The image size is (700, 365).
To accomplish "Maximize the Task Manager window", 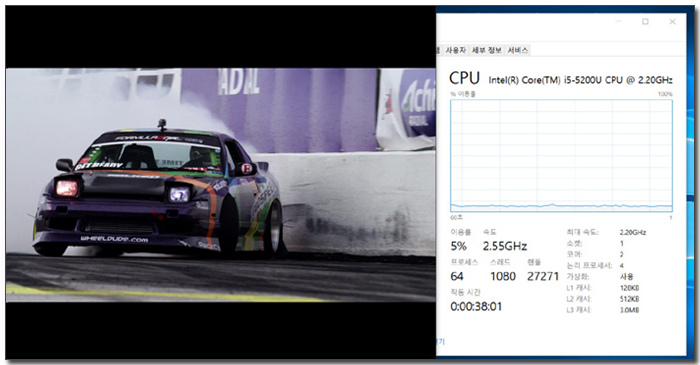I will [x=645, y=21].
